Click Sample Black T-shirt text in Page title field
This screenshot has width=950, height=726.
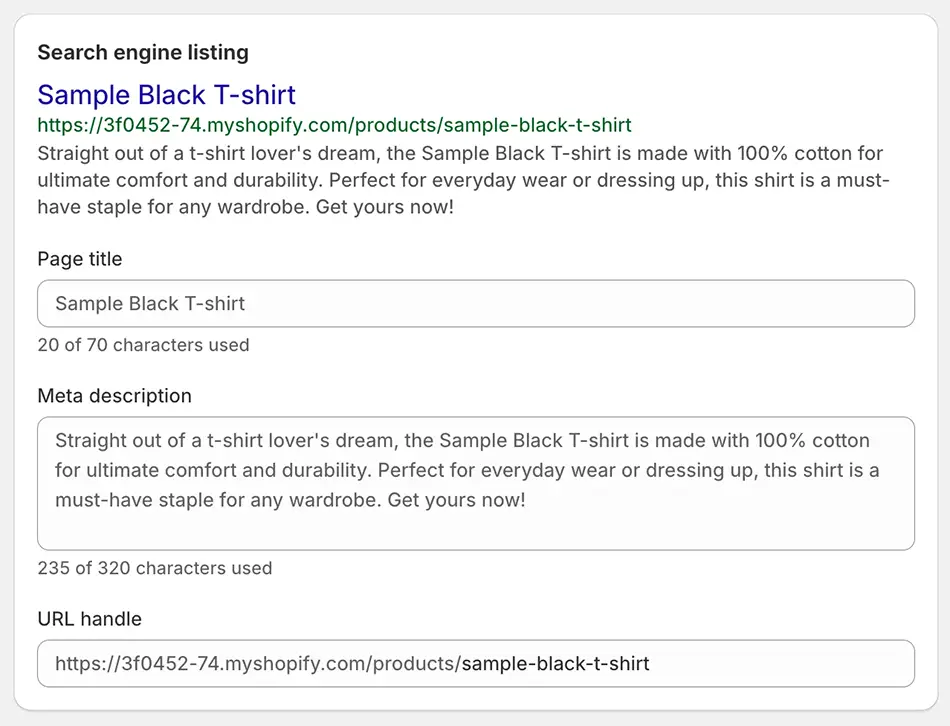click(150, 304)
